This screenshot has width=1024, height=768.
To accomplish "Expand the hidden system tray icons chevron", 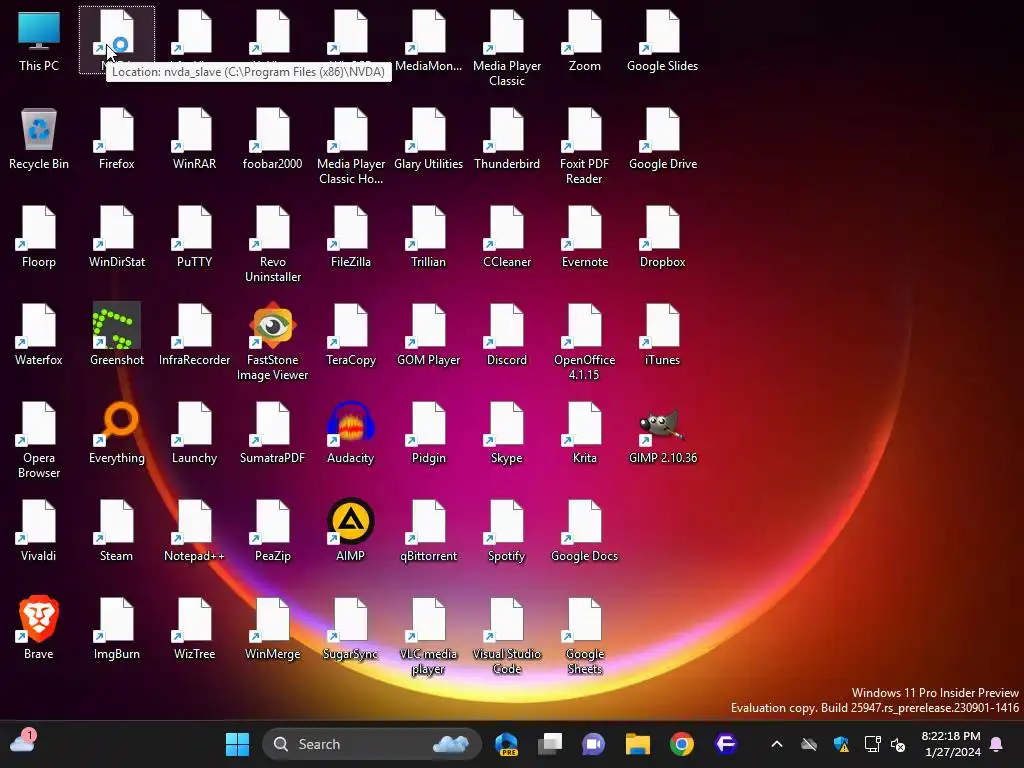I will [x=776, y=744].
